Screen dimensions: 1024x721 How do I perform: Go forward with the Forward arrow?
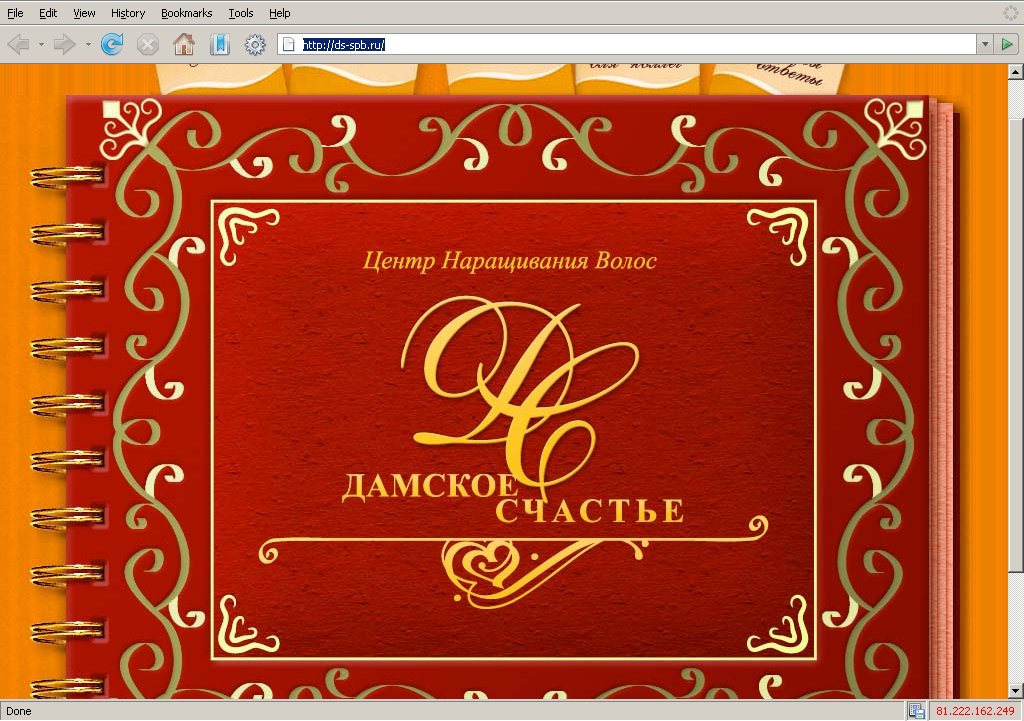64,44
